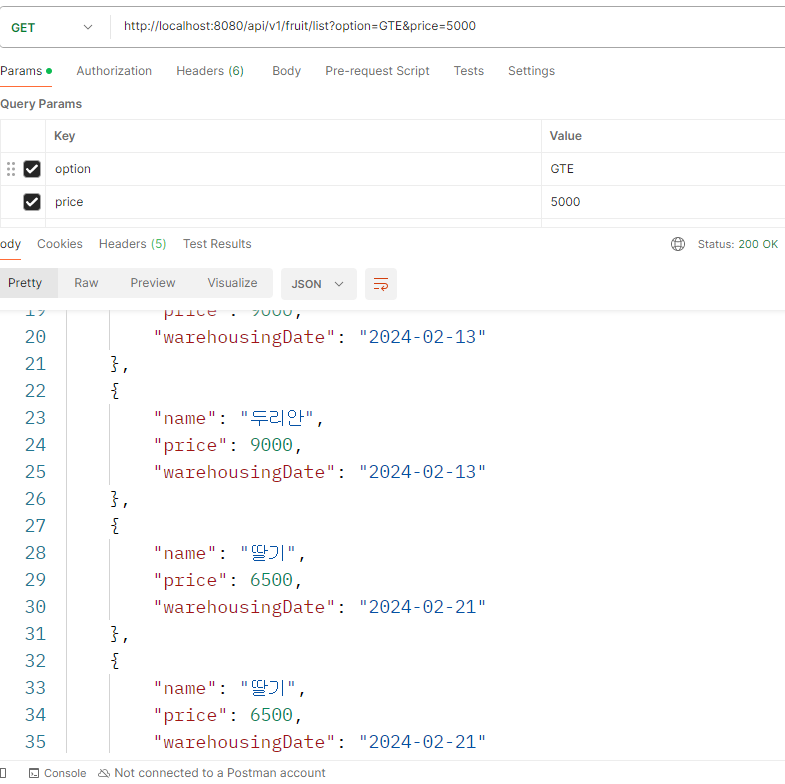Click the drag handle on option row
Image resolution: width=785 pixels, height=784 pixels.
coord(12,169)
